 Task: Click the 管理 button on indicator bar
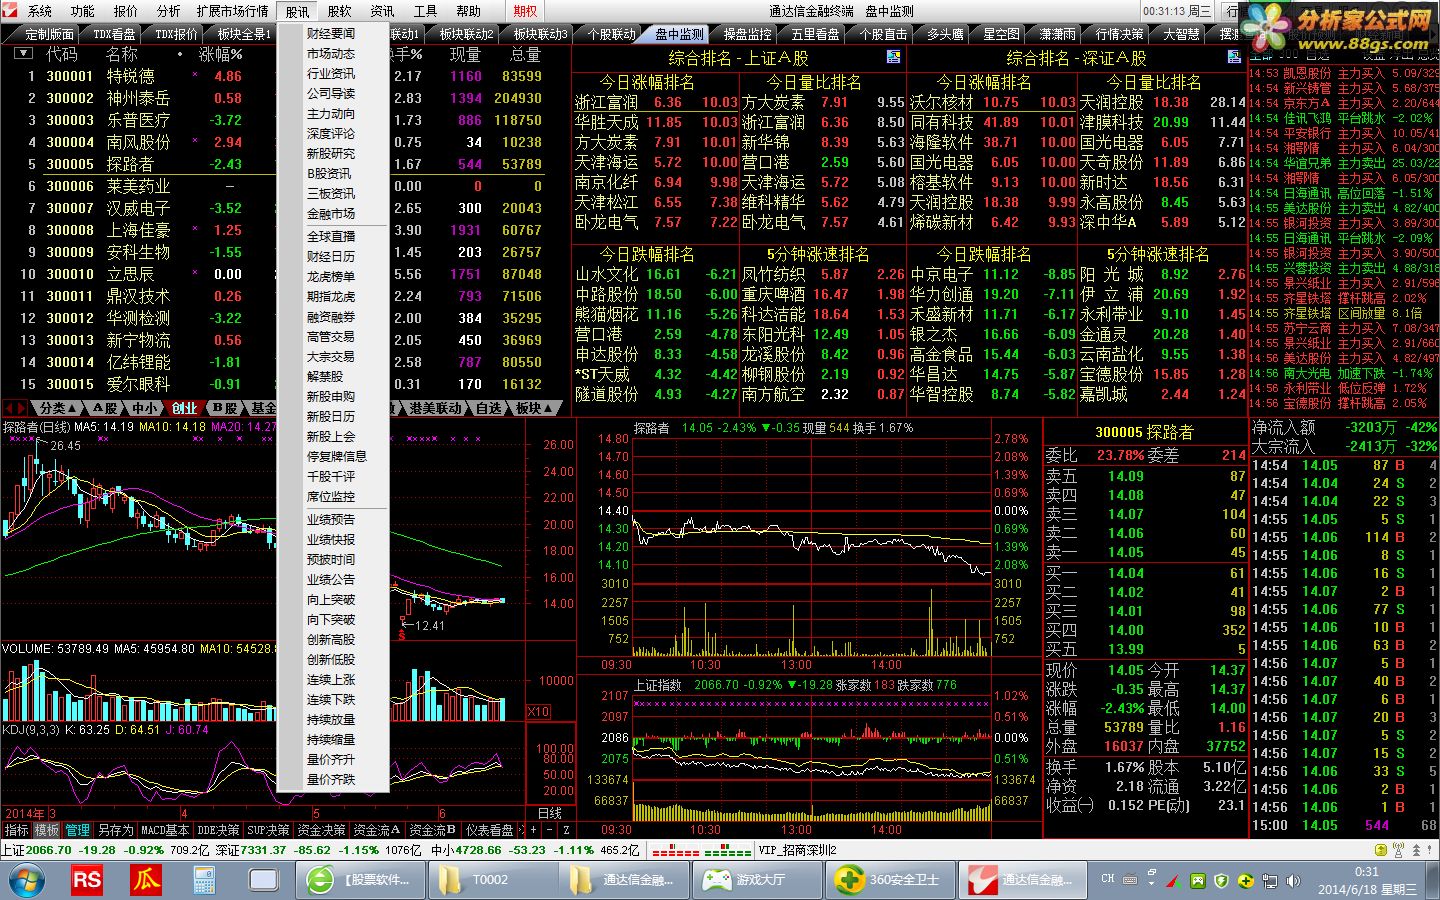click(x=78, y=830)
